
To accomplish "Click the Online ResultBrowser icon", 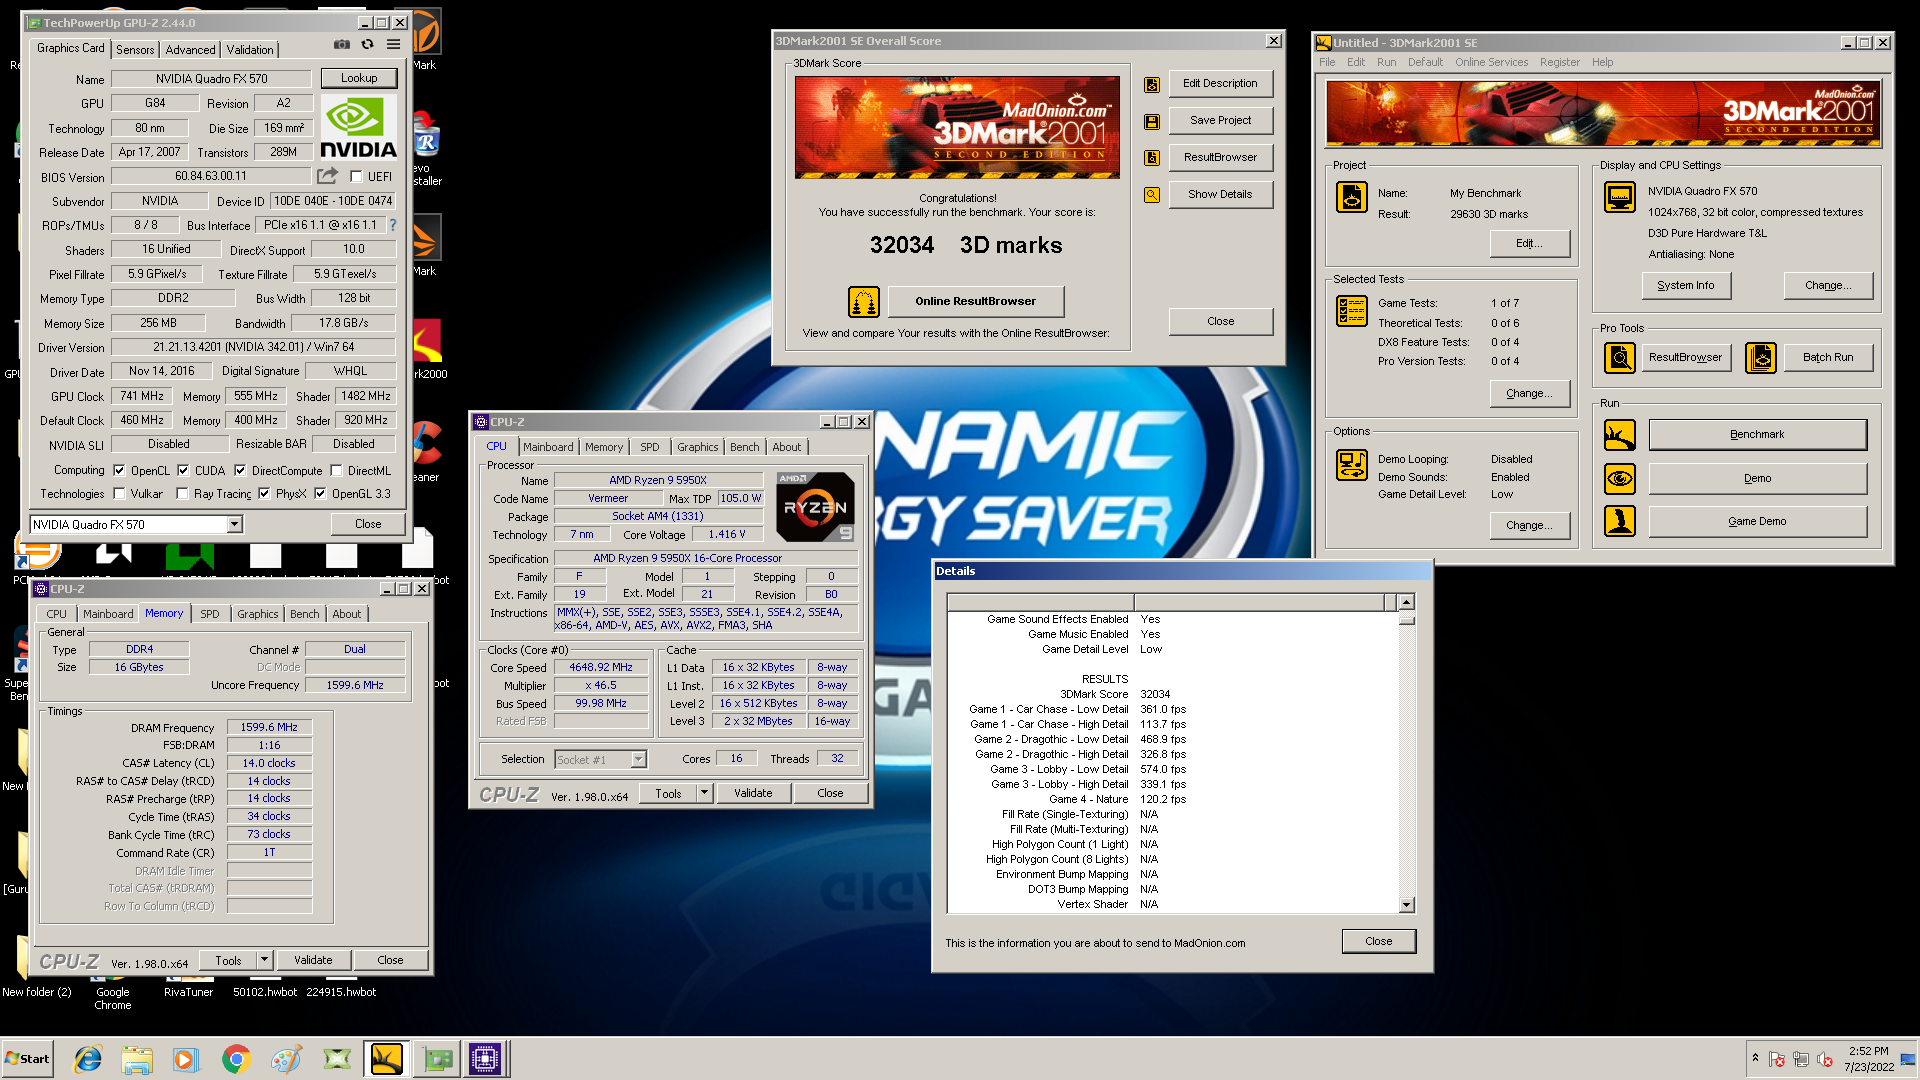I will pyautogui.click(x=864, y=301).
